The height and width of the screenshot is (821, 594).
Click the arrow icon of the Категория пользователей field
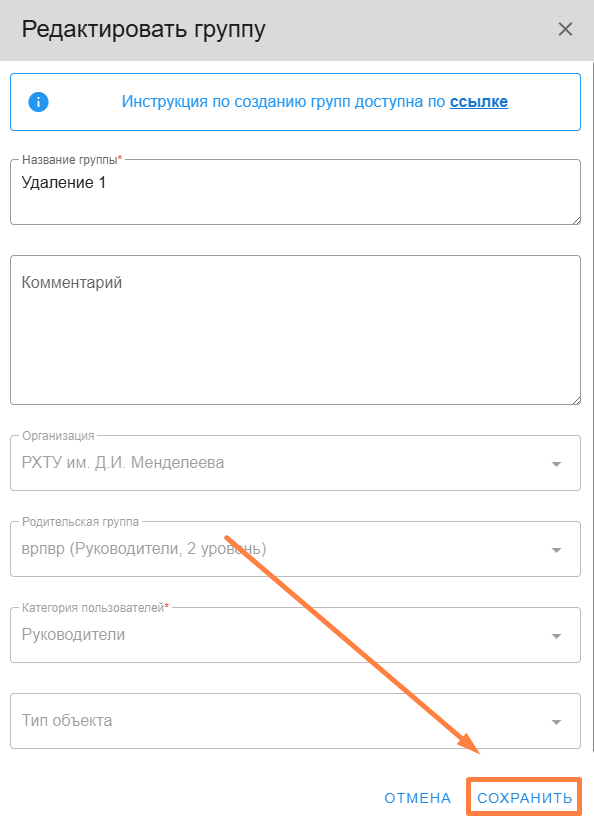coord(556,636)
